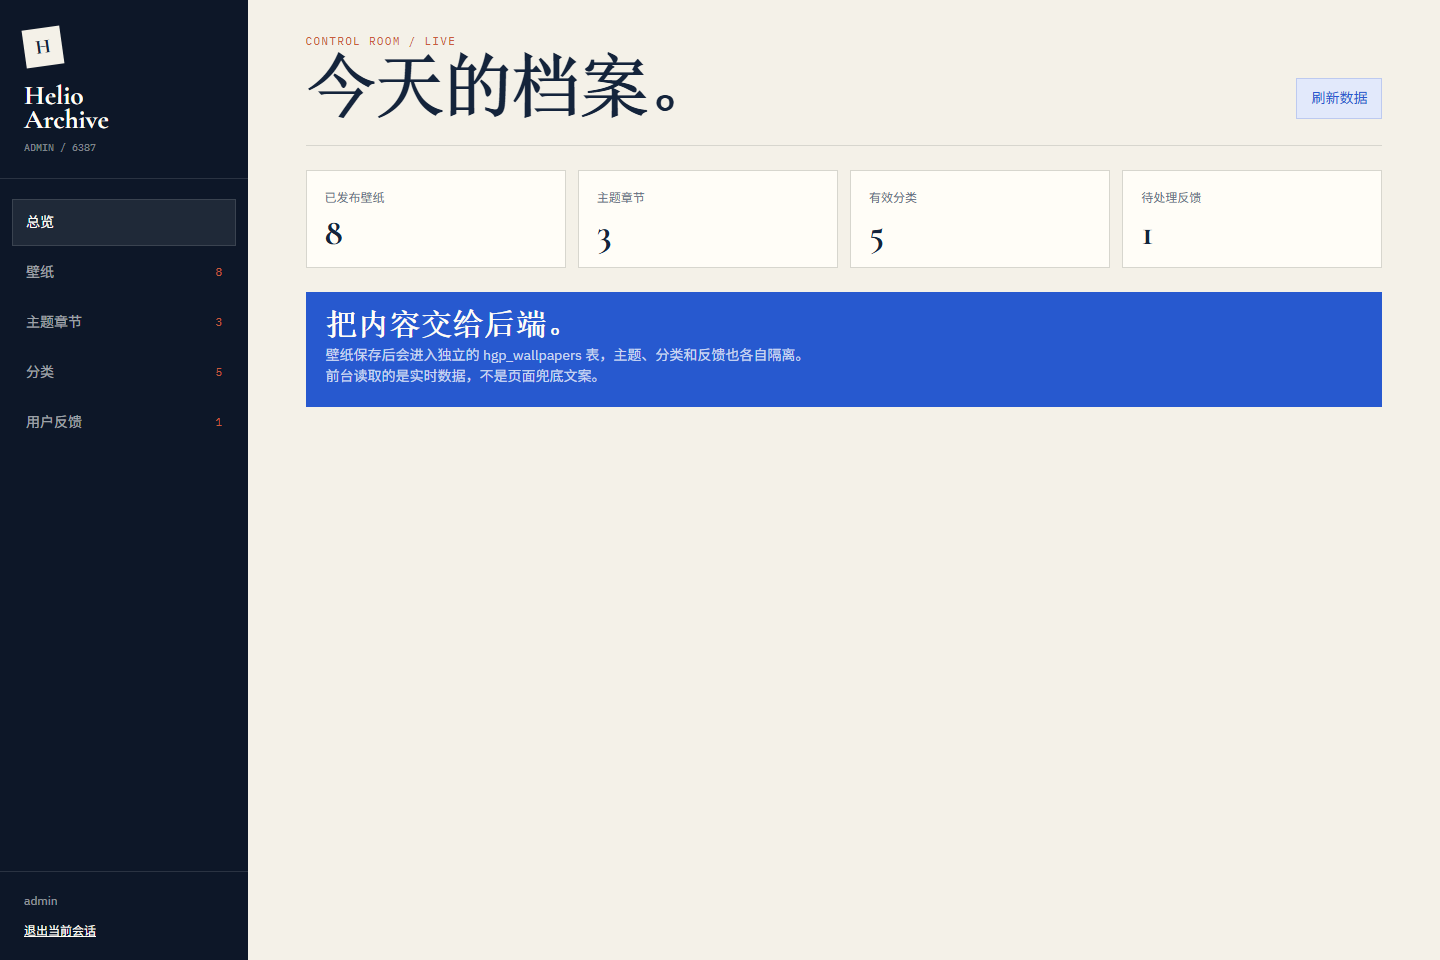Click the Helio Archive title text
This screenshot has width=1440, height=960.
coord(67,108)
